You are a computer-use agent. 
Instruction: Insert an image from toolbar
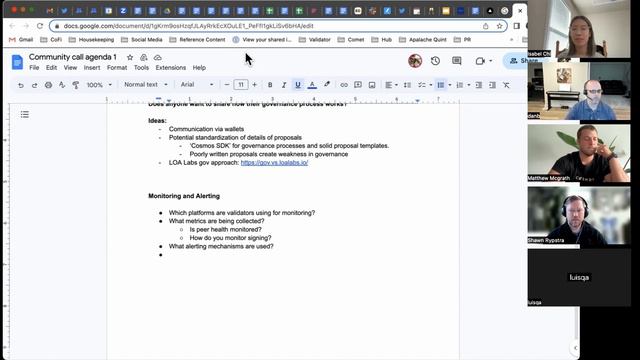pos(372,85)
